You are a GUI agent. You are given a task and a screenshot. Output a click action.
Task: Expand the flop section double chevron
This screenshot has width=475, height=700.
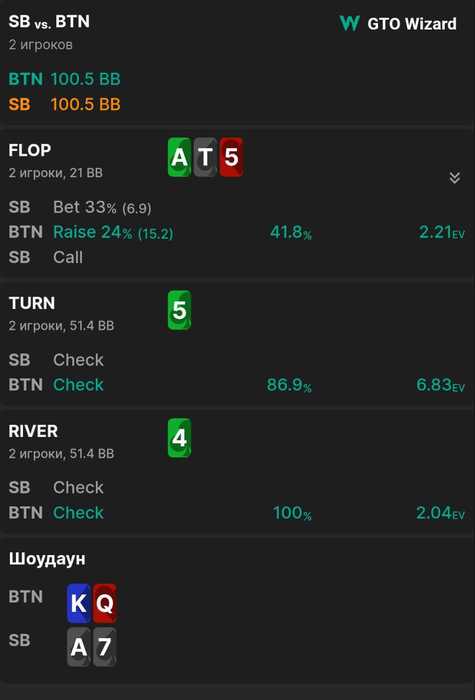coord(454,178)
